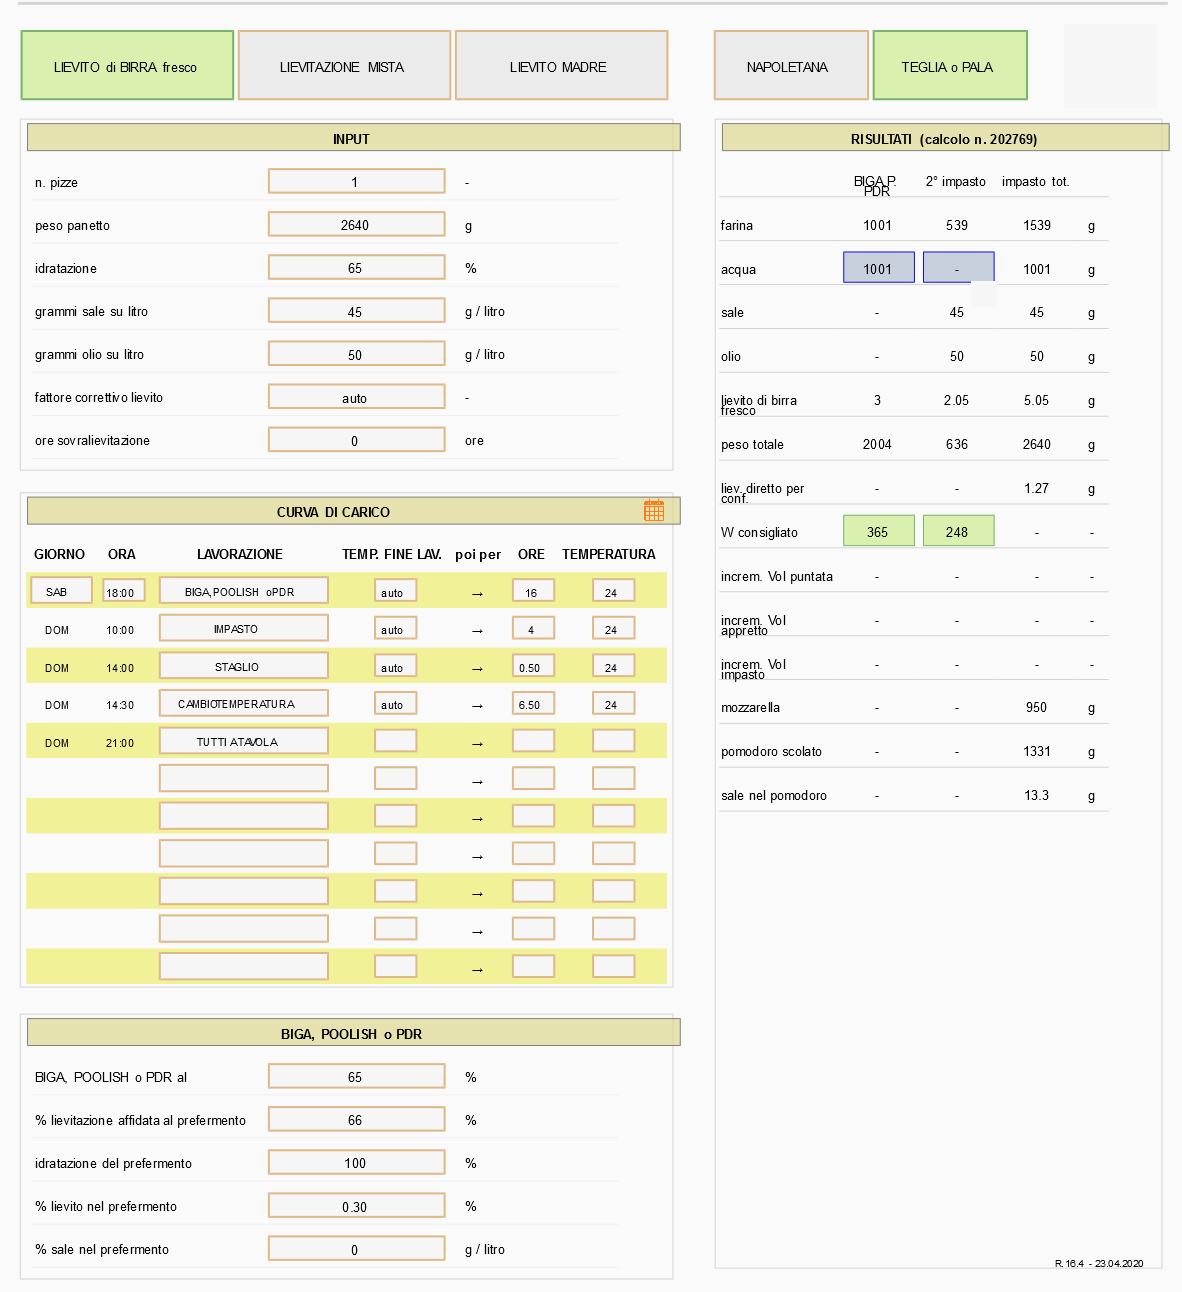The height and width of the screenshot is (1292, 1182).
Task: Edit % sale nel prefermento field
Action: [356, 1248]
